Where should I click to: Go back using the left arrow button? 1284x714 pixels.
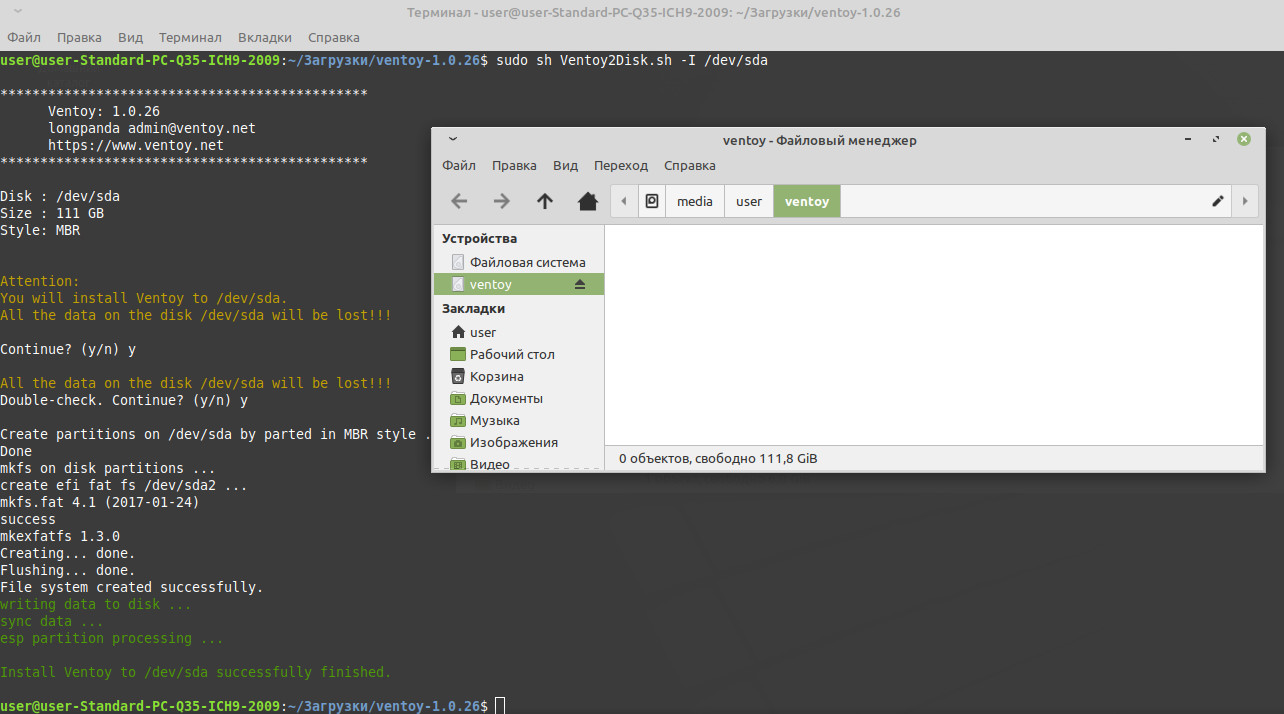coord(459,201)
